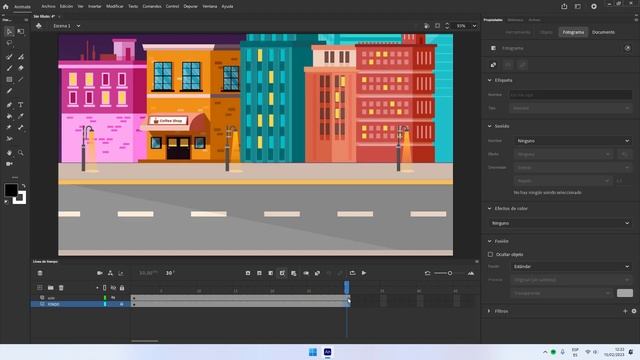Viewport: 640px width, 360px height.
Task: Select the Camera tool in toolbox
Action: pyautogui.click(x=9, y=164)
